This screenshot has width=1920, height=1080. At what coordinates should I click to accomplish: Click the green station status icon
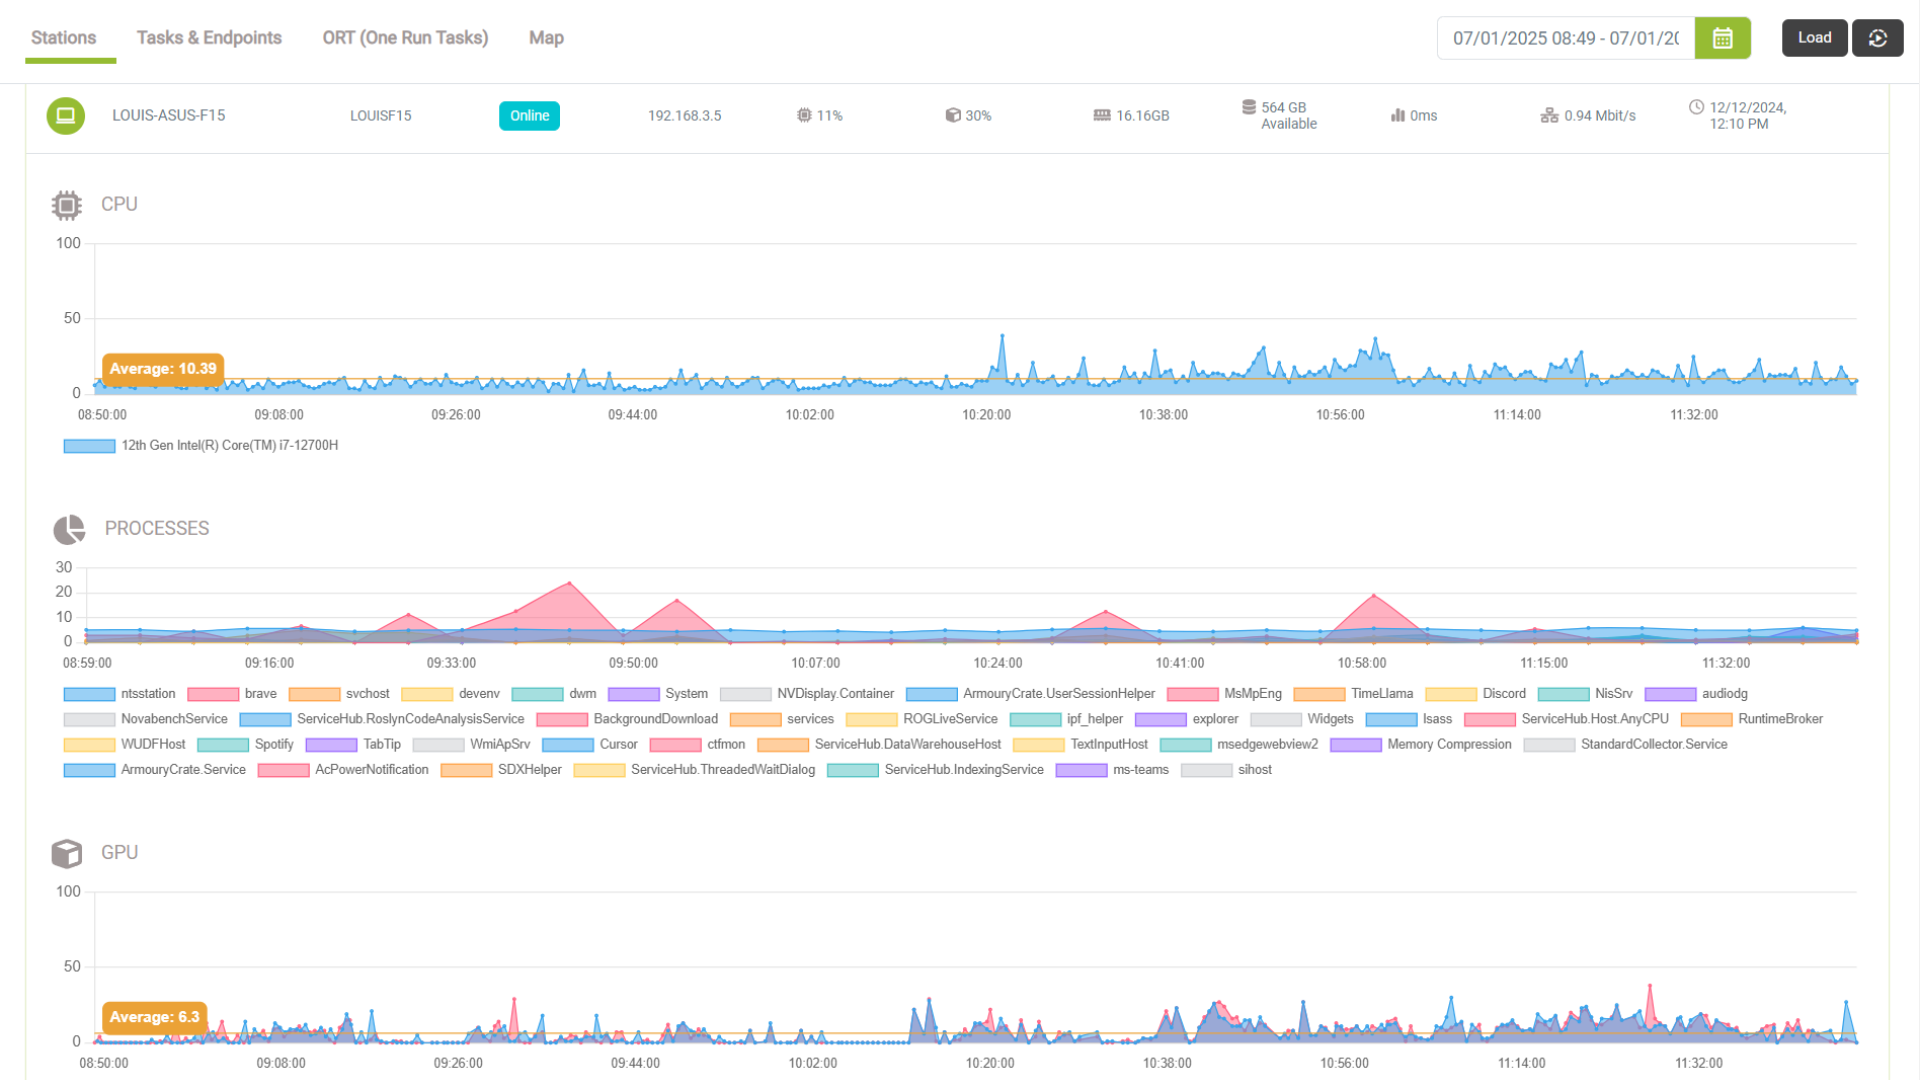point(65,115)
